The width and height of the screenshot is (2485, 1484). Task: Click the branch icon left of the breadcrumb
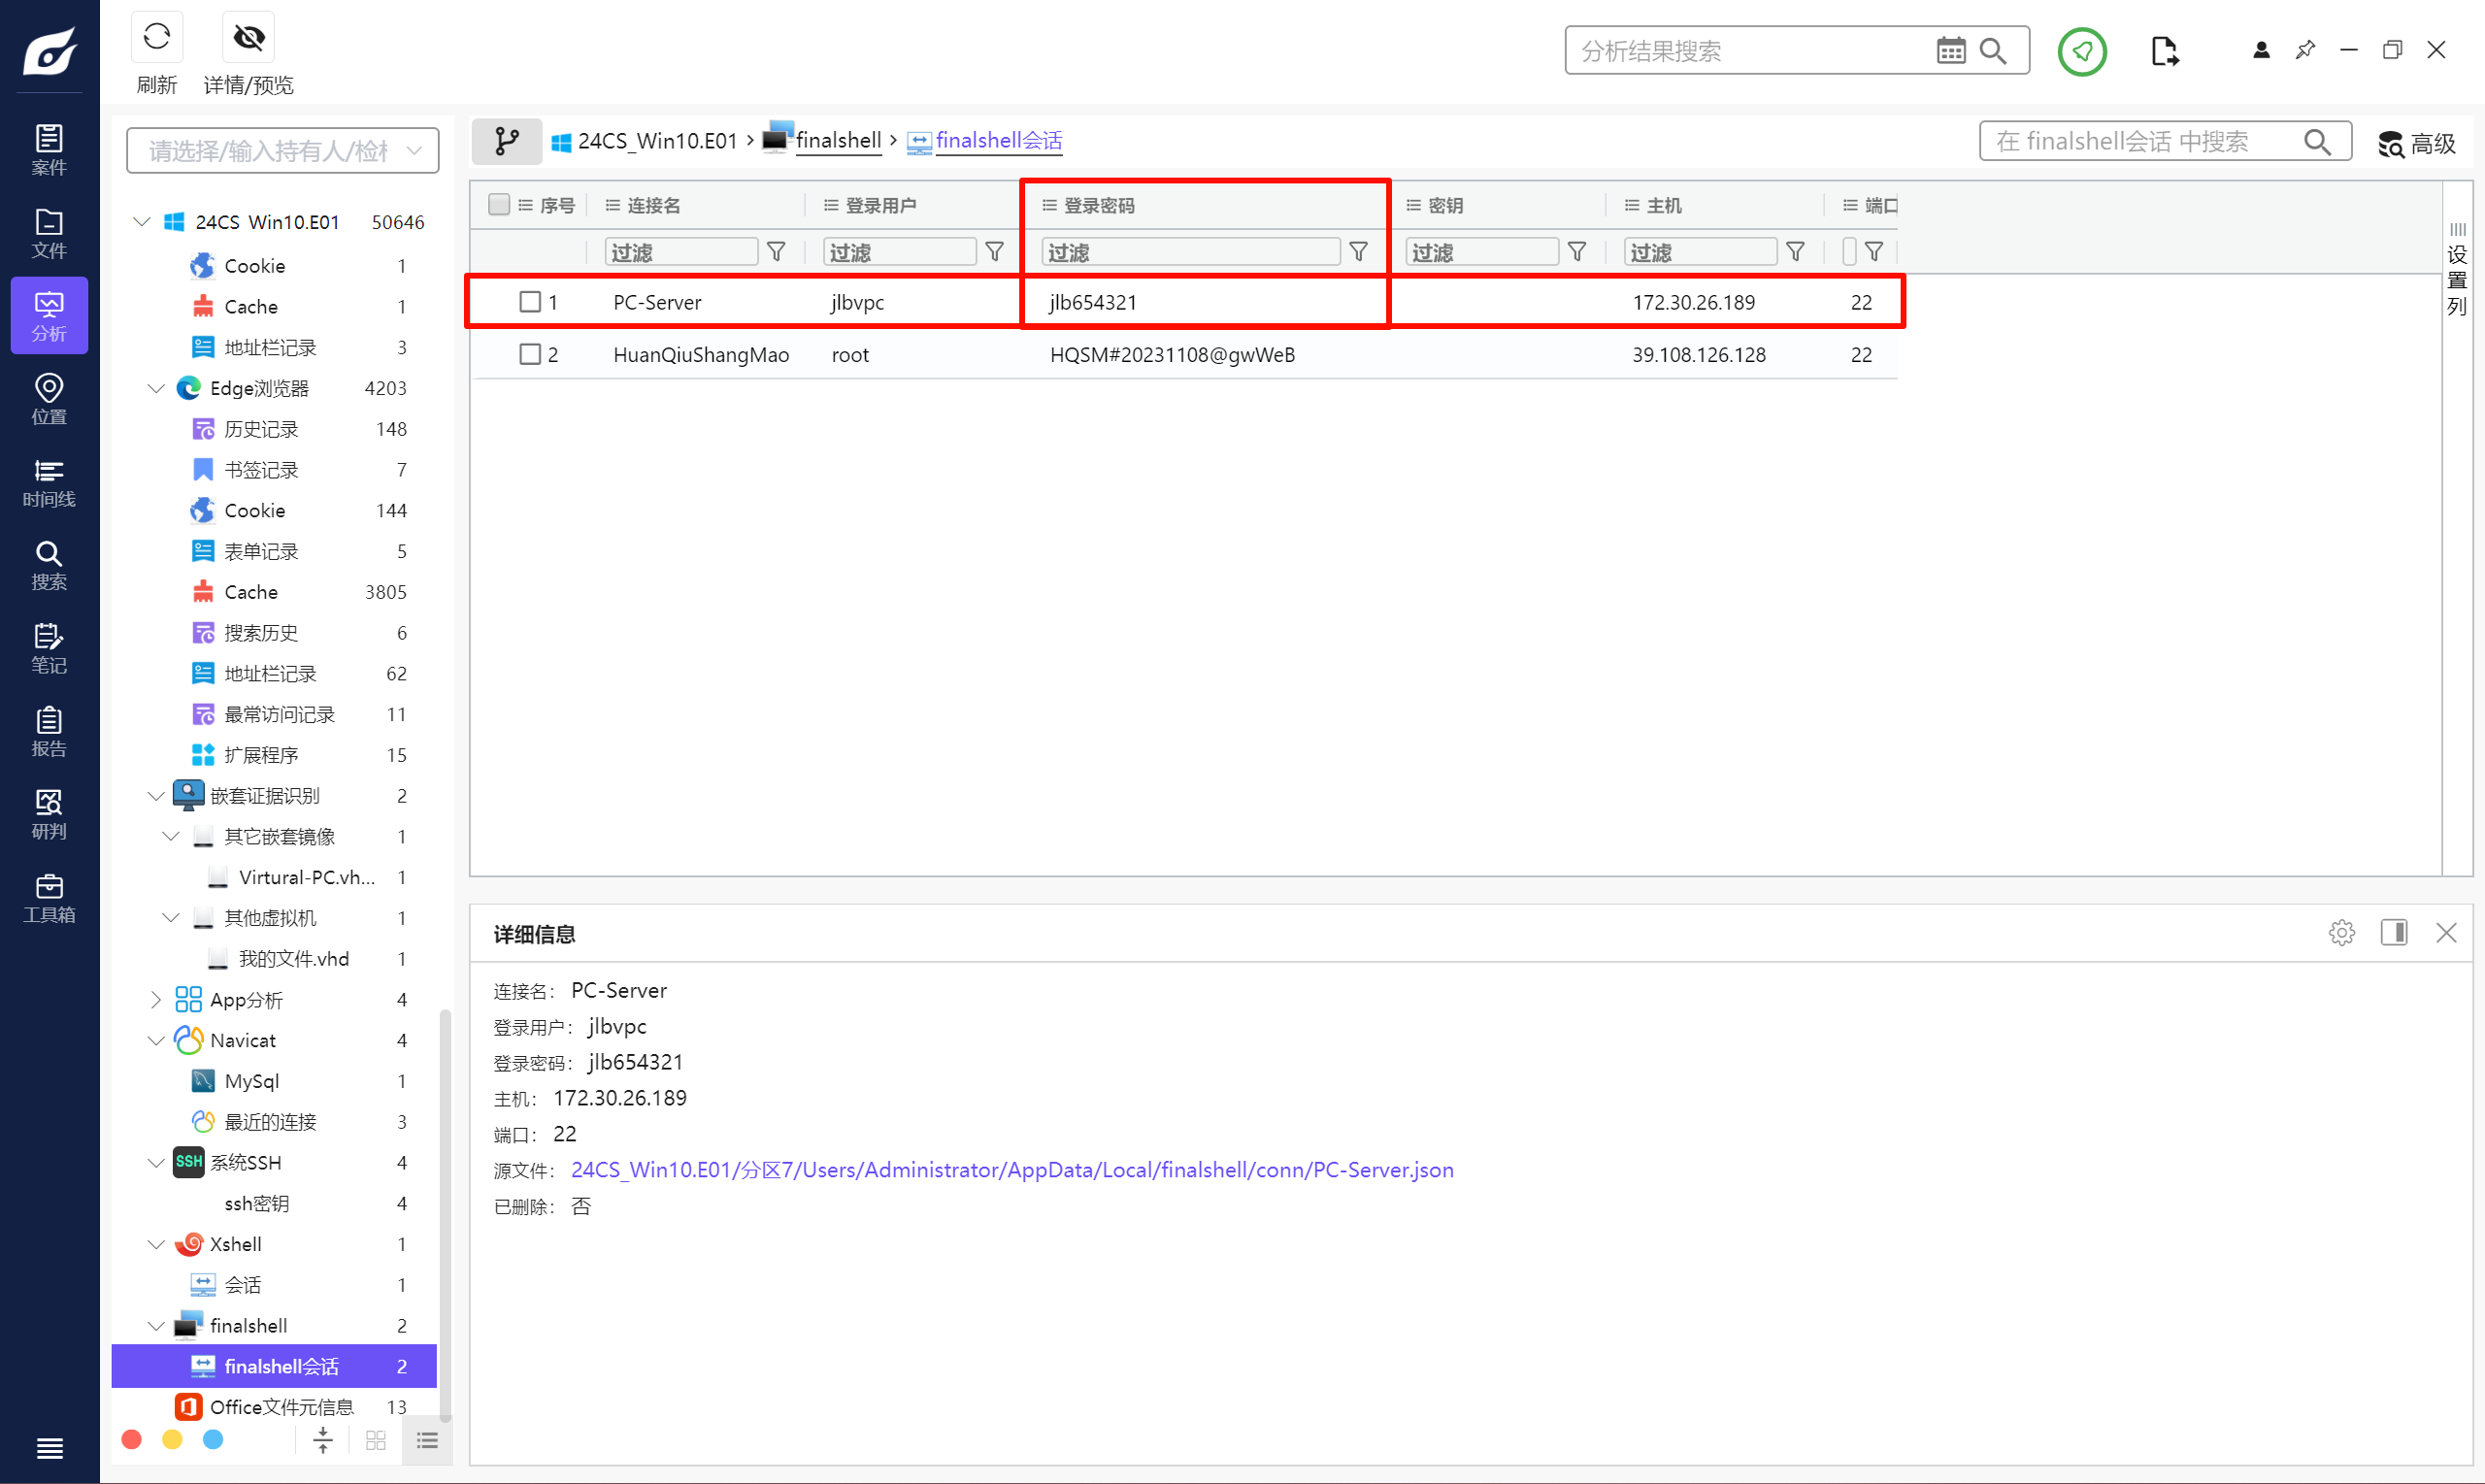pyautogui.click(x=507, y=141)
